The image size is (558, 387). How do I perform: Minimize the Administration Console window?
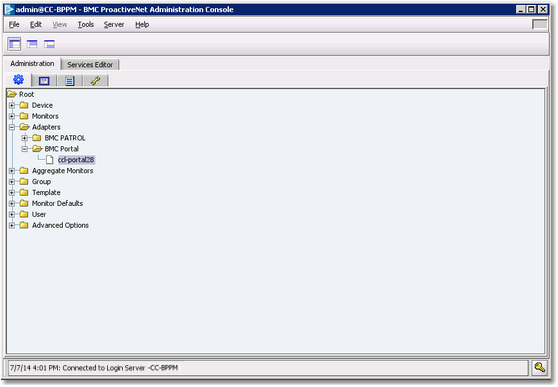(521, 9)
